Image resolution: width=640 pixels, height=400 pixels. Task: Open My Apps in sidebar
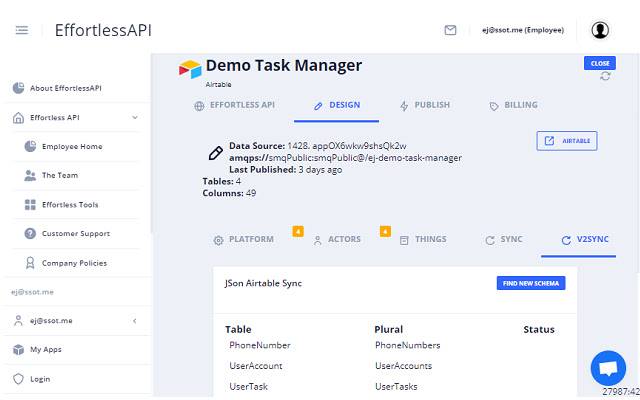coord(45,350)
